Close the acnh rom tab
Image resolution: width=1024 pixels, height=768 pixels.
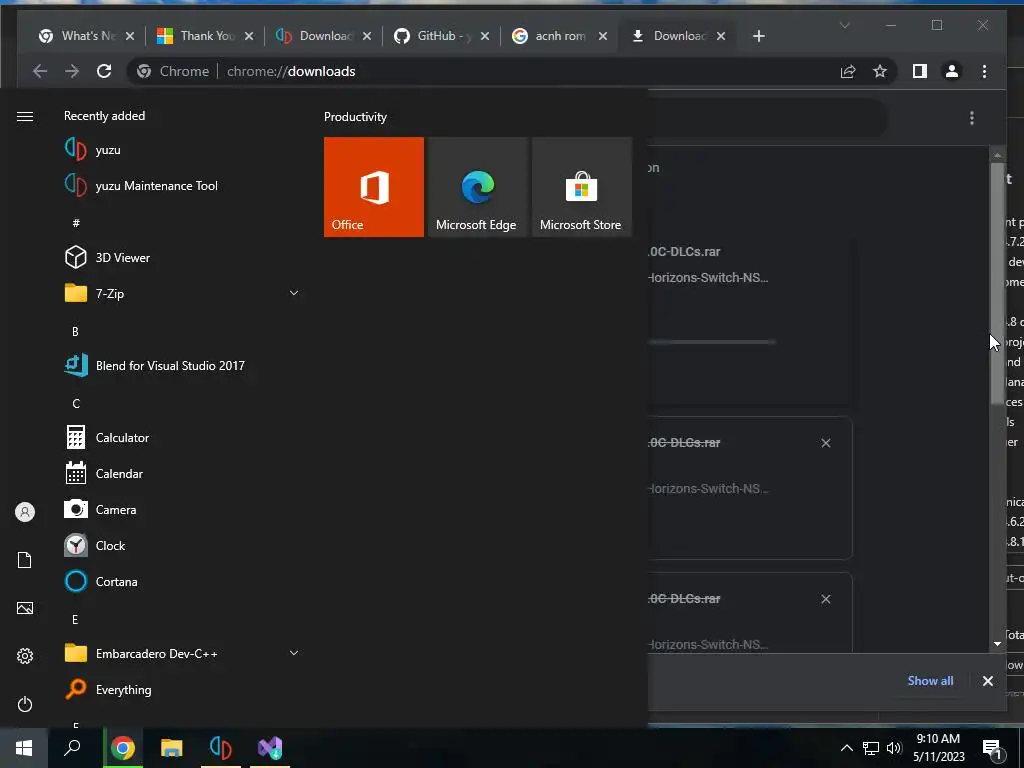(603, 36)
